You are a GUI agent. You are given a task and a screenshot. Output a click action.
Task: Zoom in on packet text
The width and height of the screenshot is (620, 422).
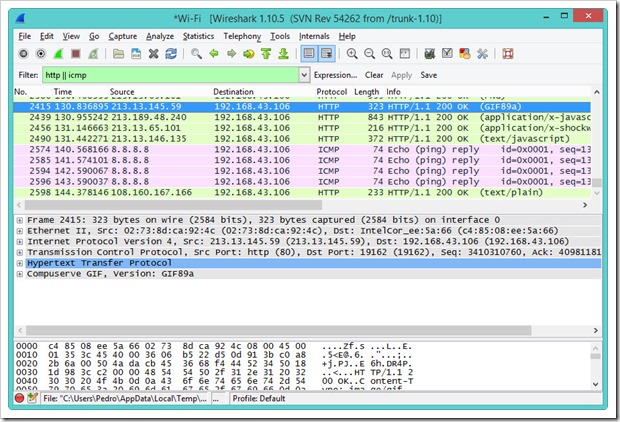(x=352, y=53)
